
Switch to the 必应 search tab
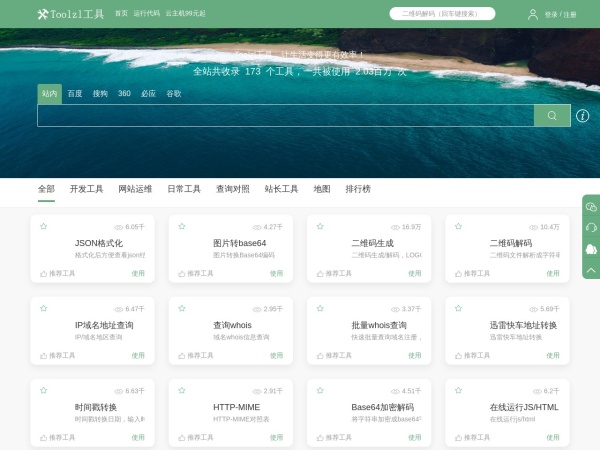coord(148,93)
